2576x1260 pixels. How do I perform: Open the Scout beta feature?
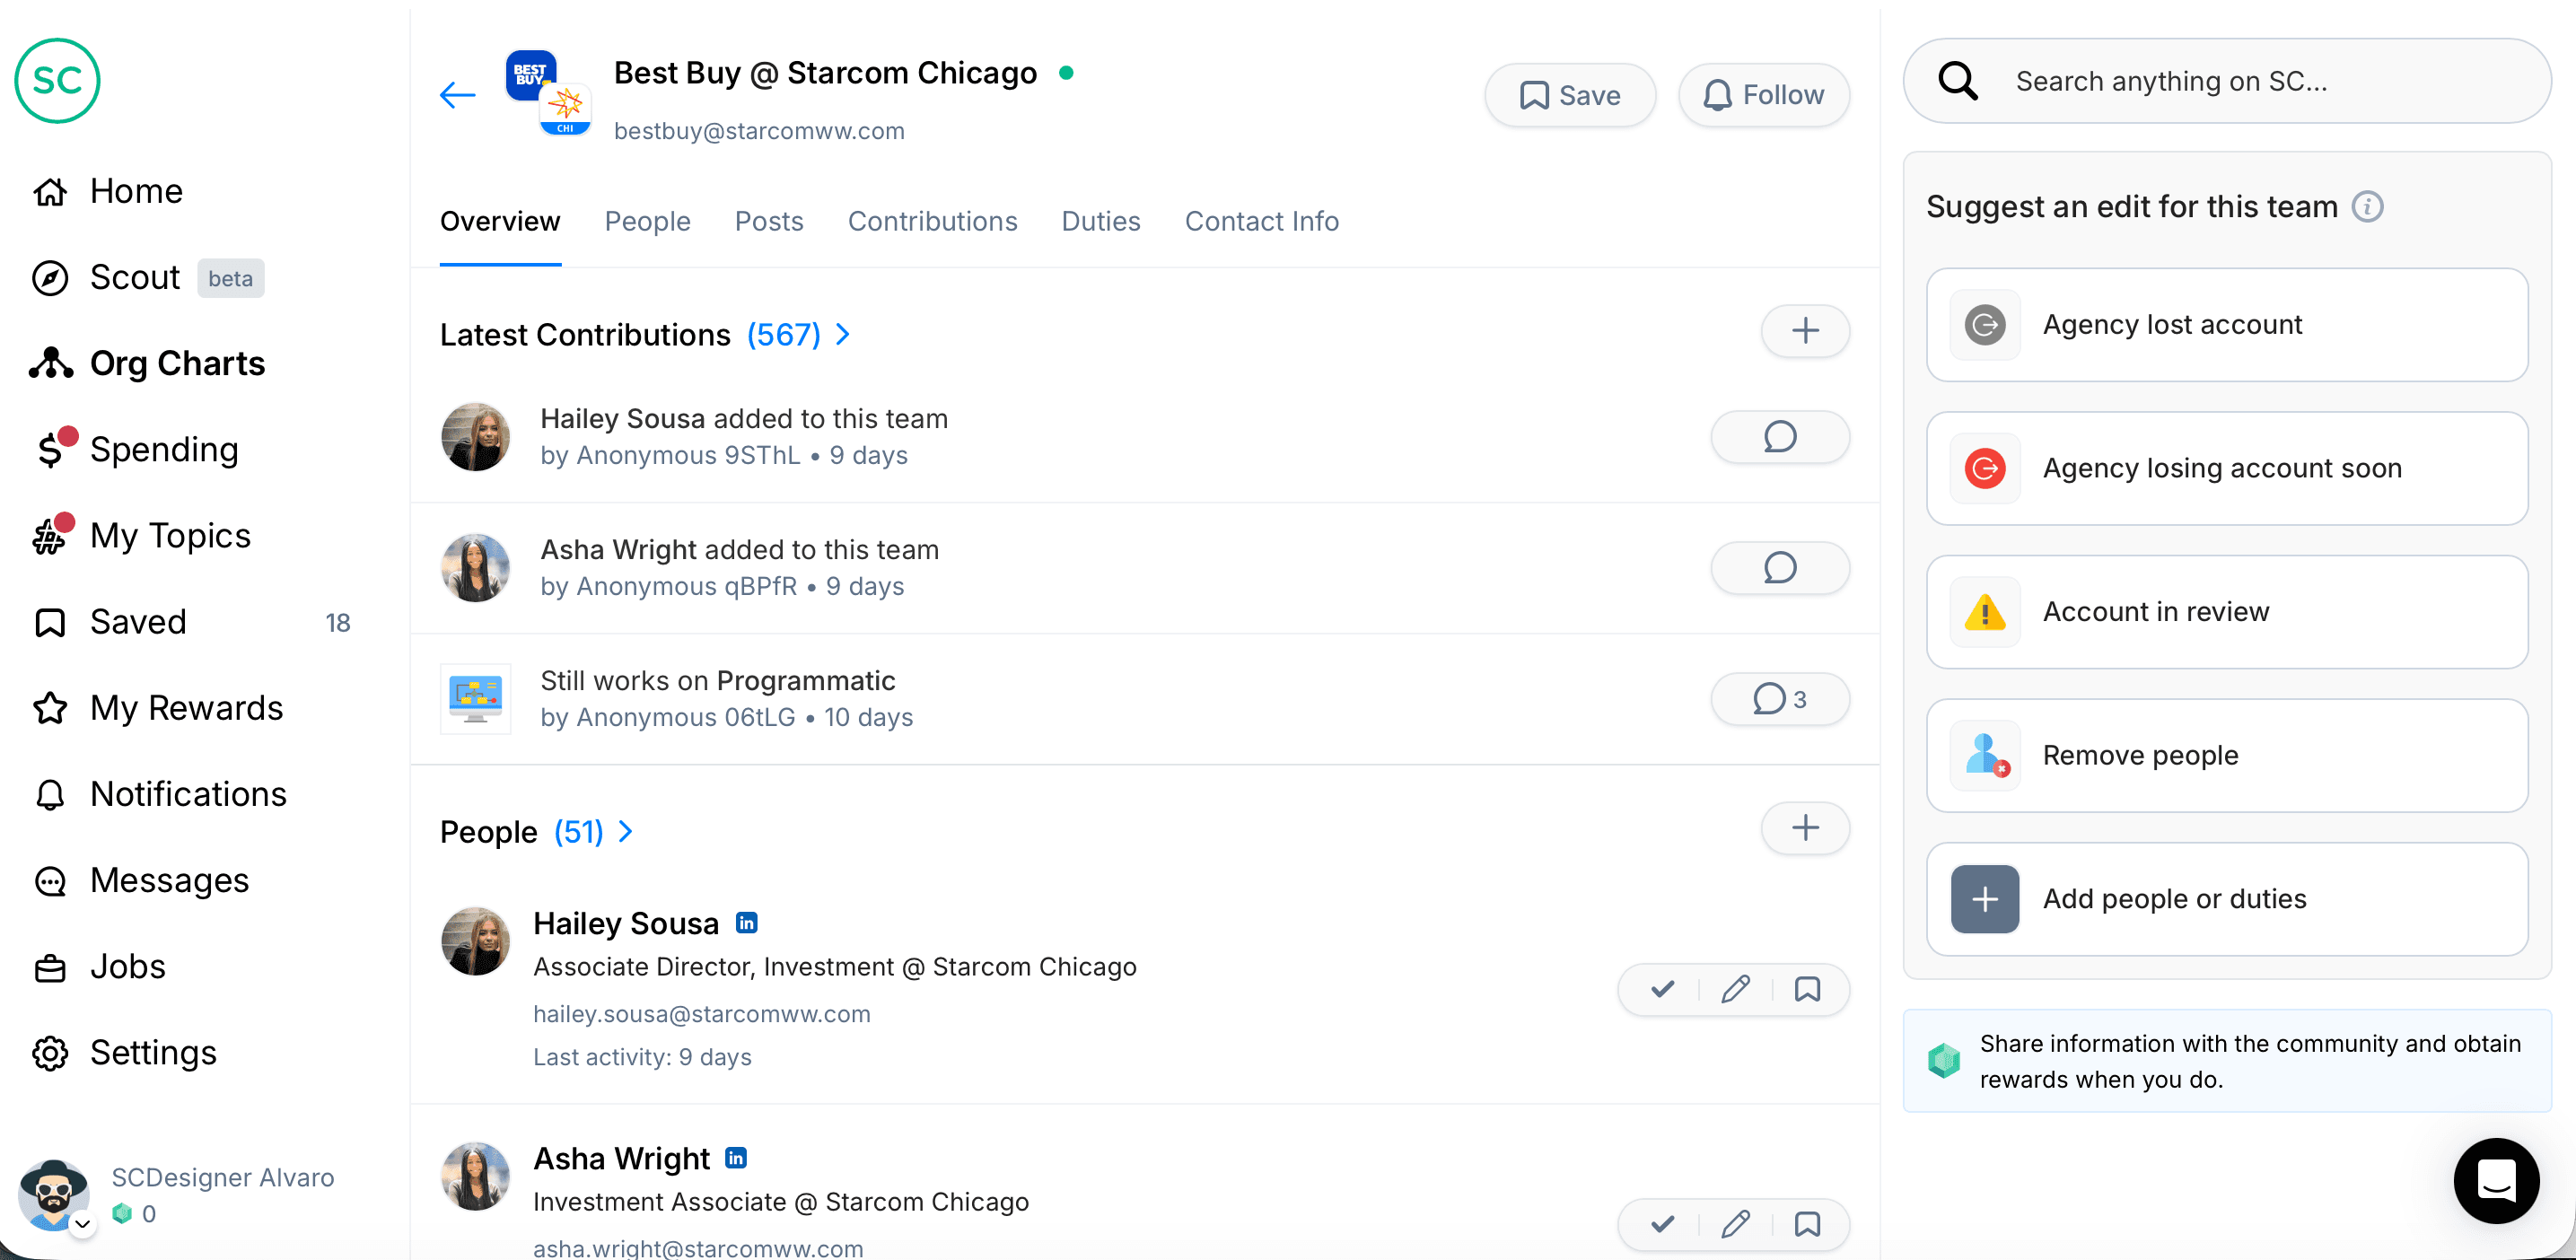click(x=135, y=277)
